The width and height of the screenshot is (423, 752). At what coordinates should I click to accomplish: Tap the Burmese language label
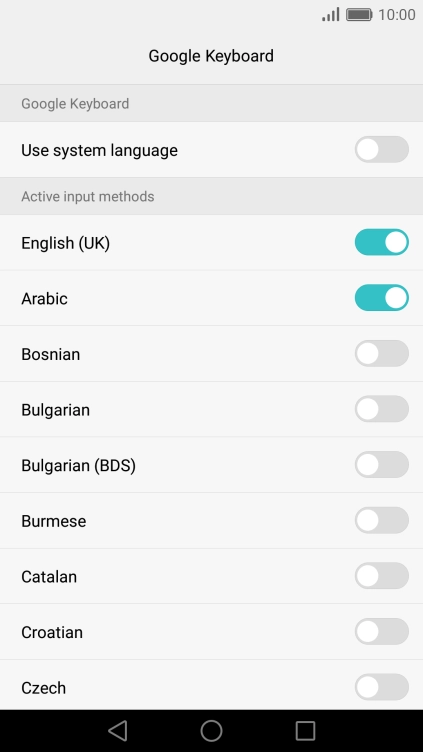coord(54,521)
